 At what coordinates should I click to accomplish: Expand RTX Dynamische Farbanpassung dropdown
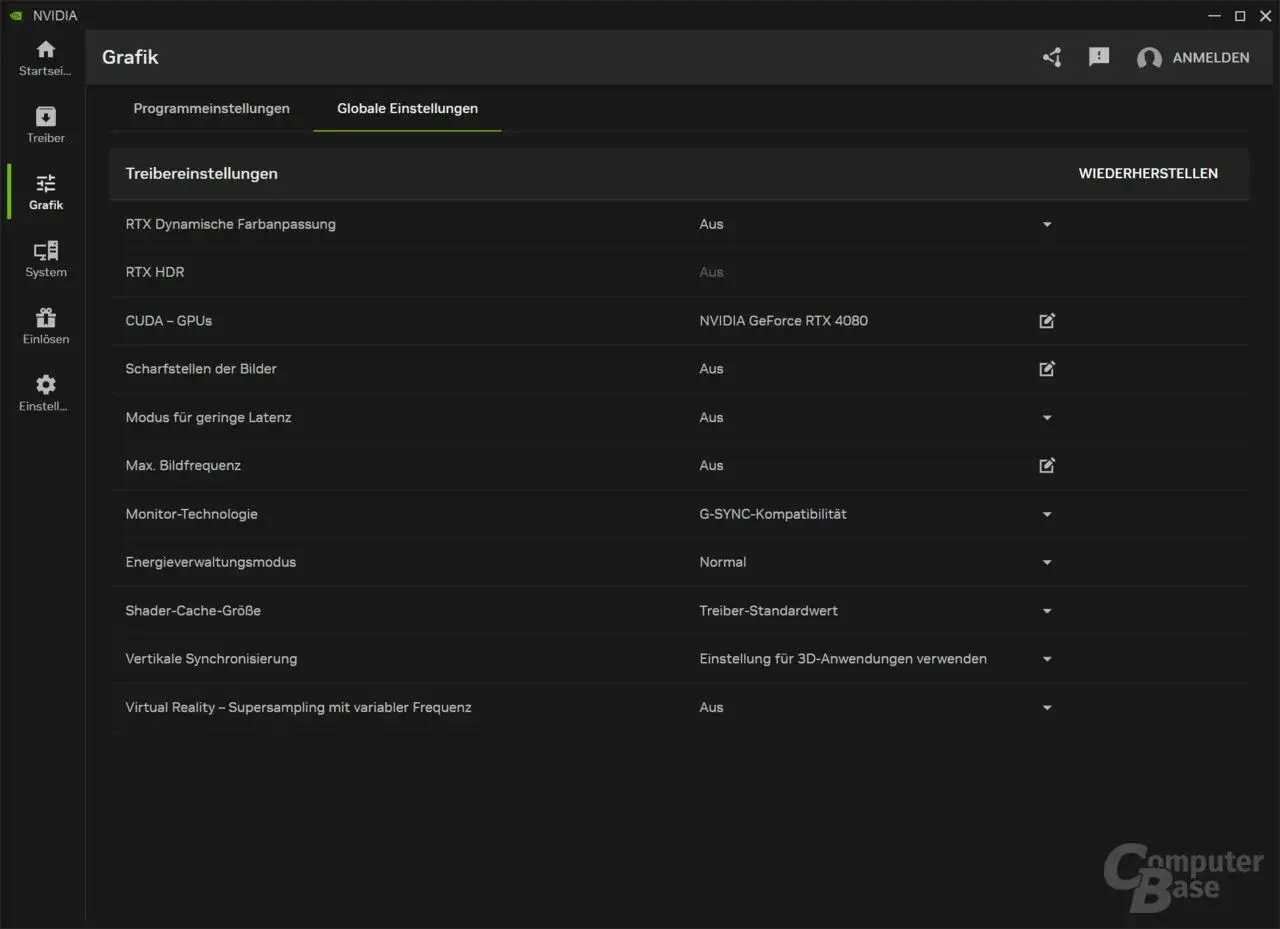coord(1047,225)
